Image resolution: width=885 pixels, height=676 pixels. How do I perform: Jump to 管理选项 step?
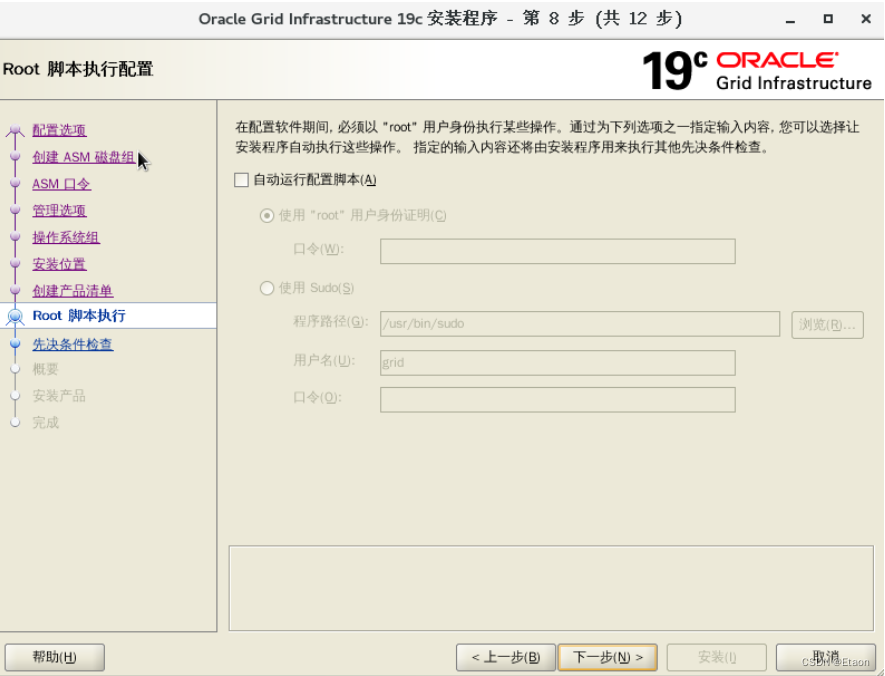[59, 210]
